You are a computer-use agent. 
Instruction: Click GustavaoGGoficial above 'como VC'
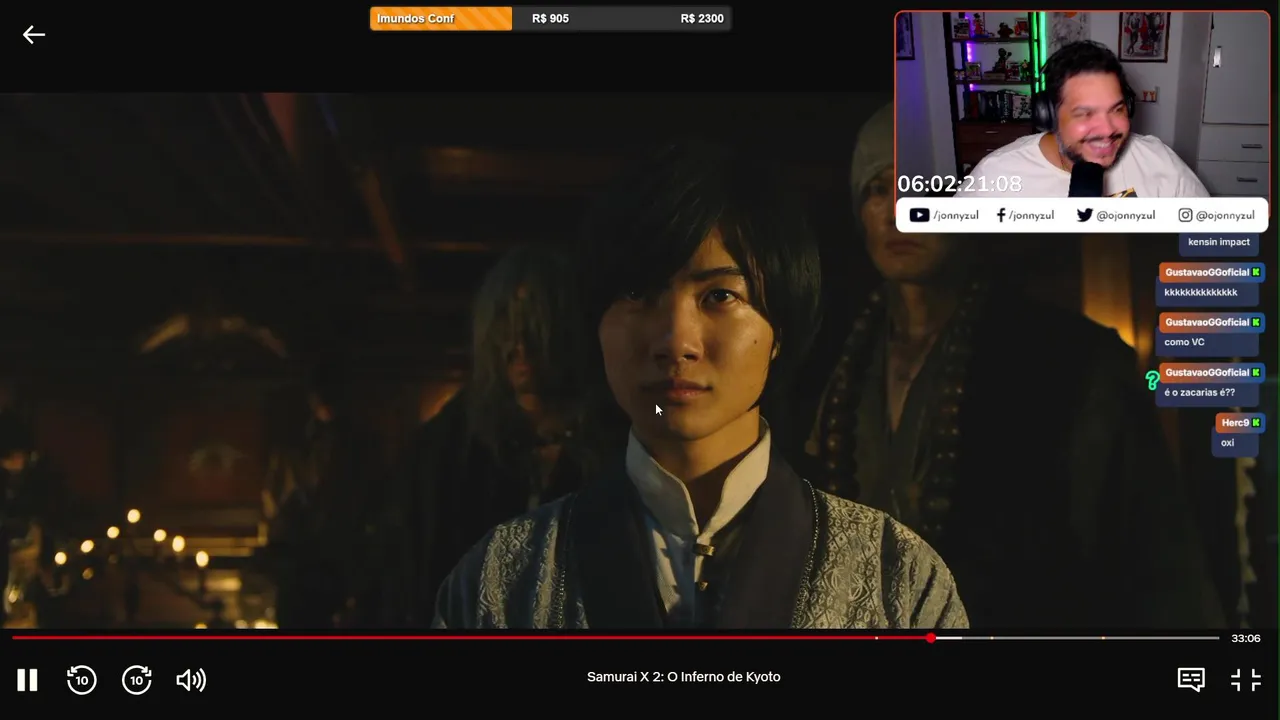1207,322
